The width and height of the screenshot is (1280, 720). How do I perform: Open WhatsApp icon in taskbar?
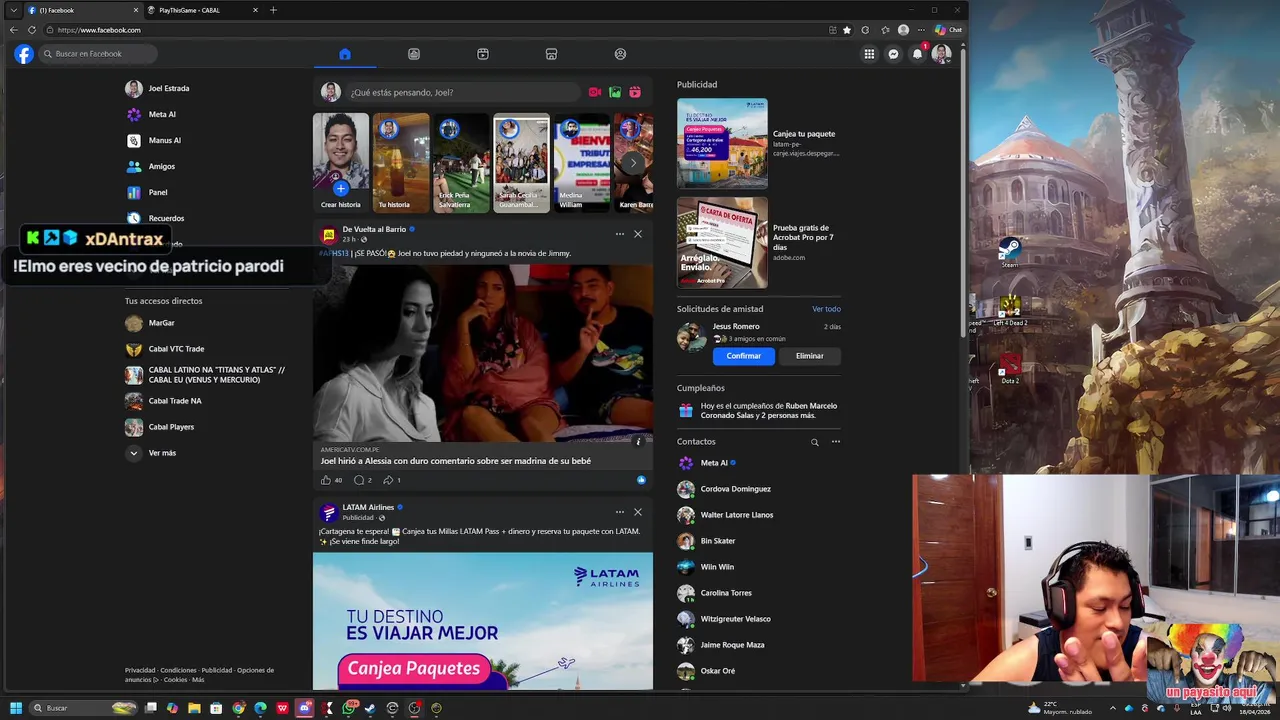tap(348, 708)
